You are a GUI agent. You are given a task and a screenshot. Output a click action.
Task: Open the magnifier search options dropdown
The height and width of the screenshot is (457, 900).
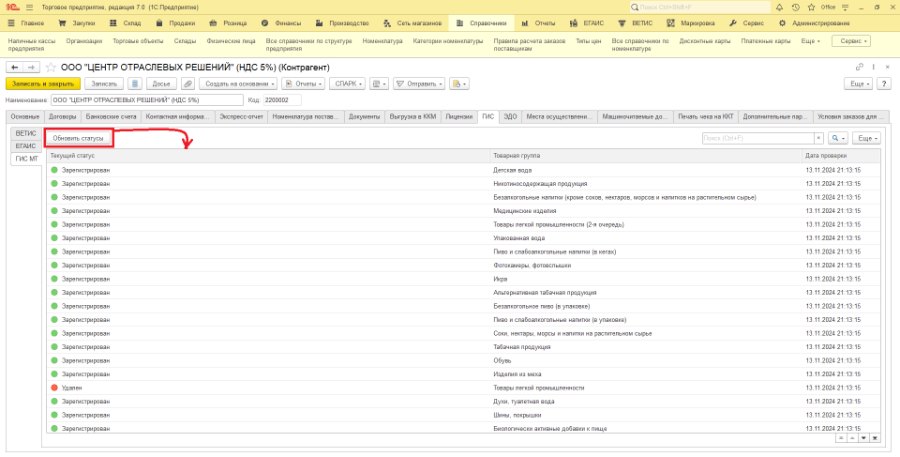[838, 138]
